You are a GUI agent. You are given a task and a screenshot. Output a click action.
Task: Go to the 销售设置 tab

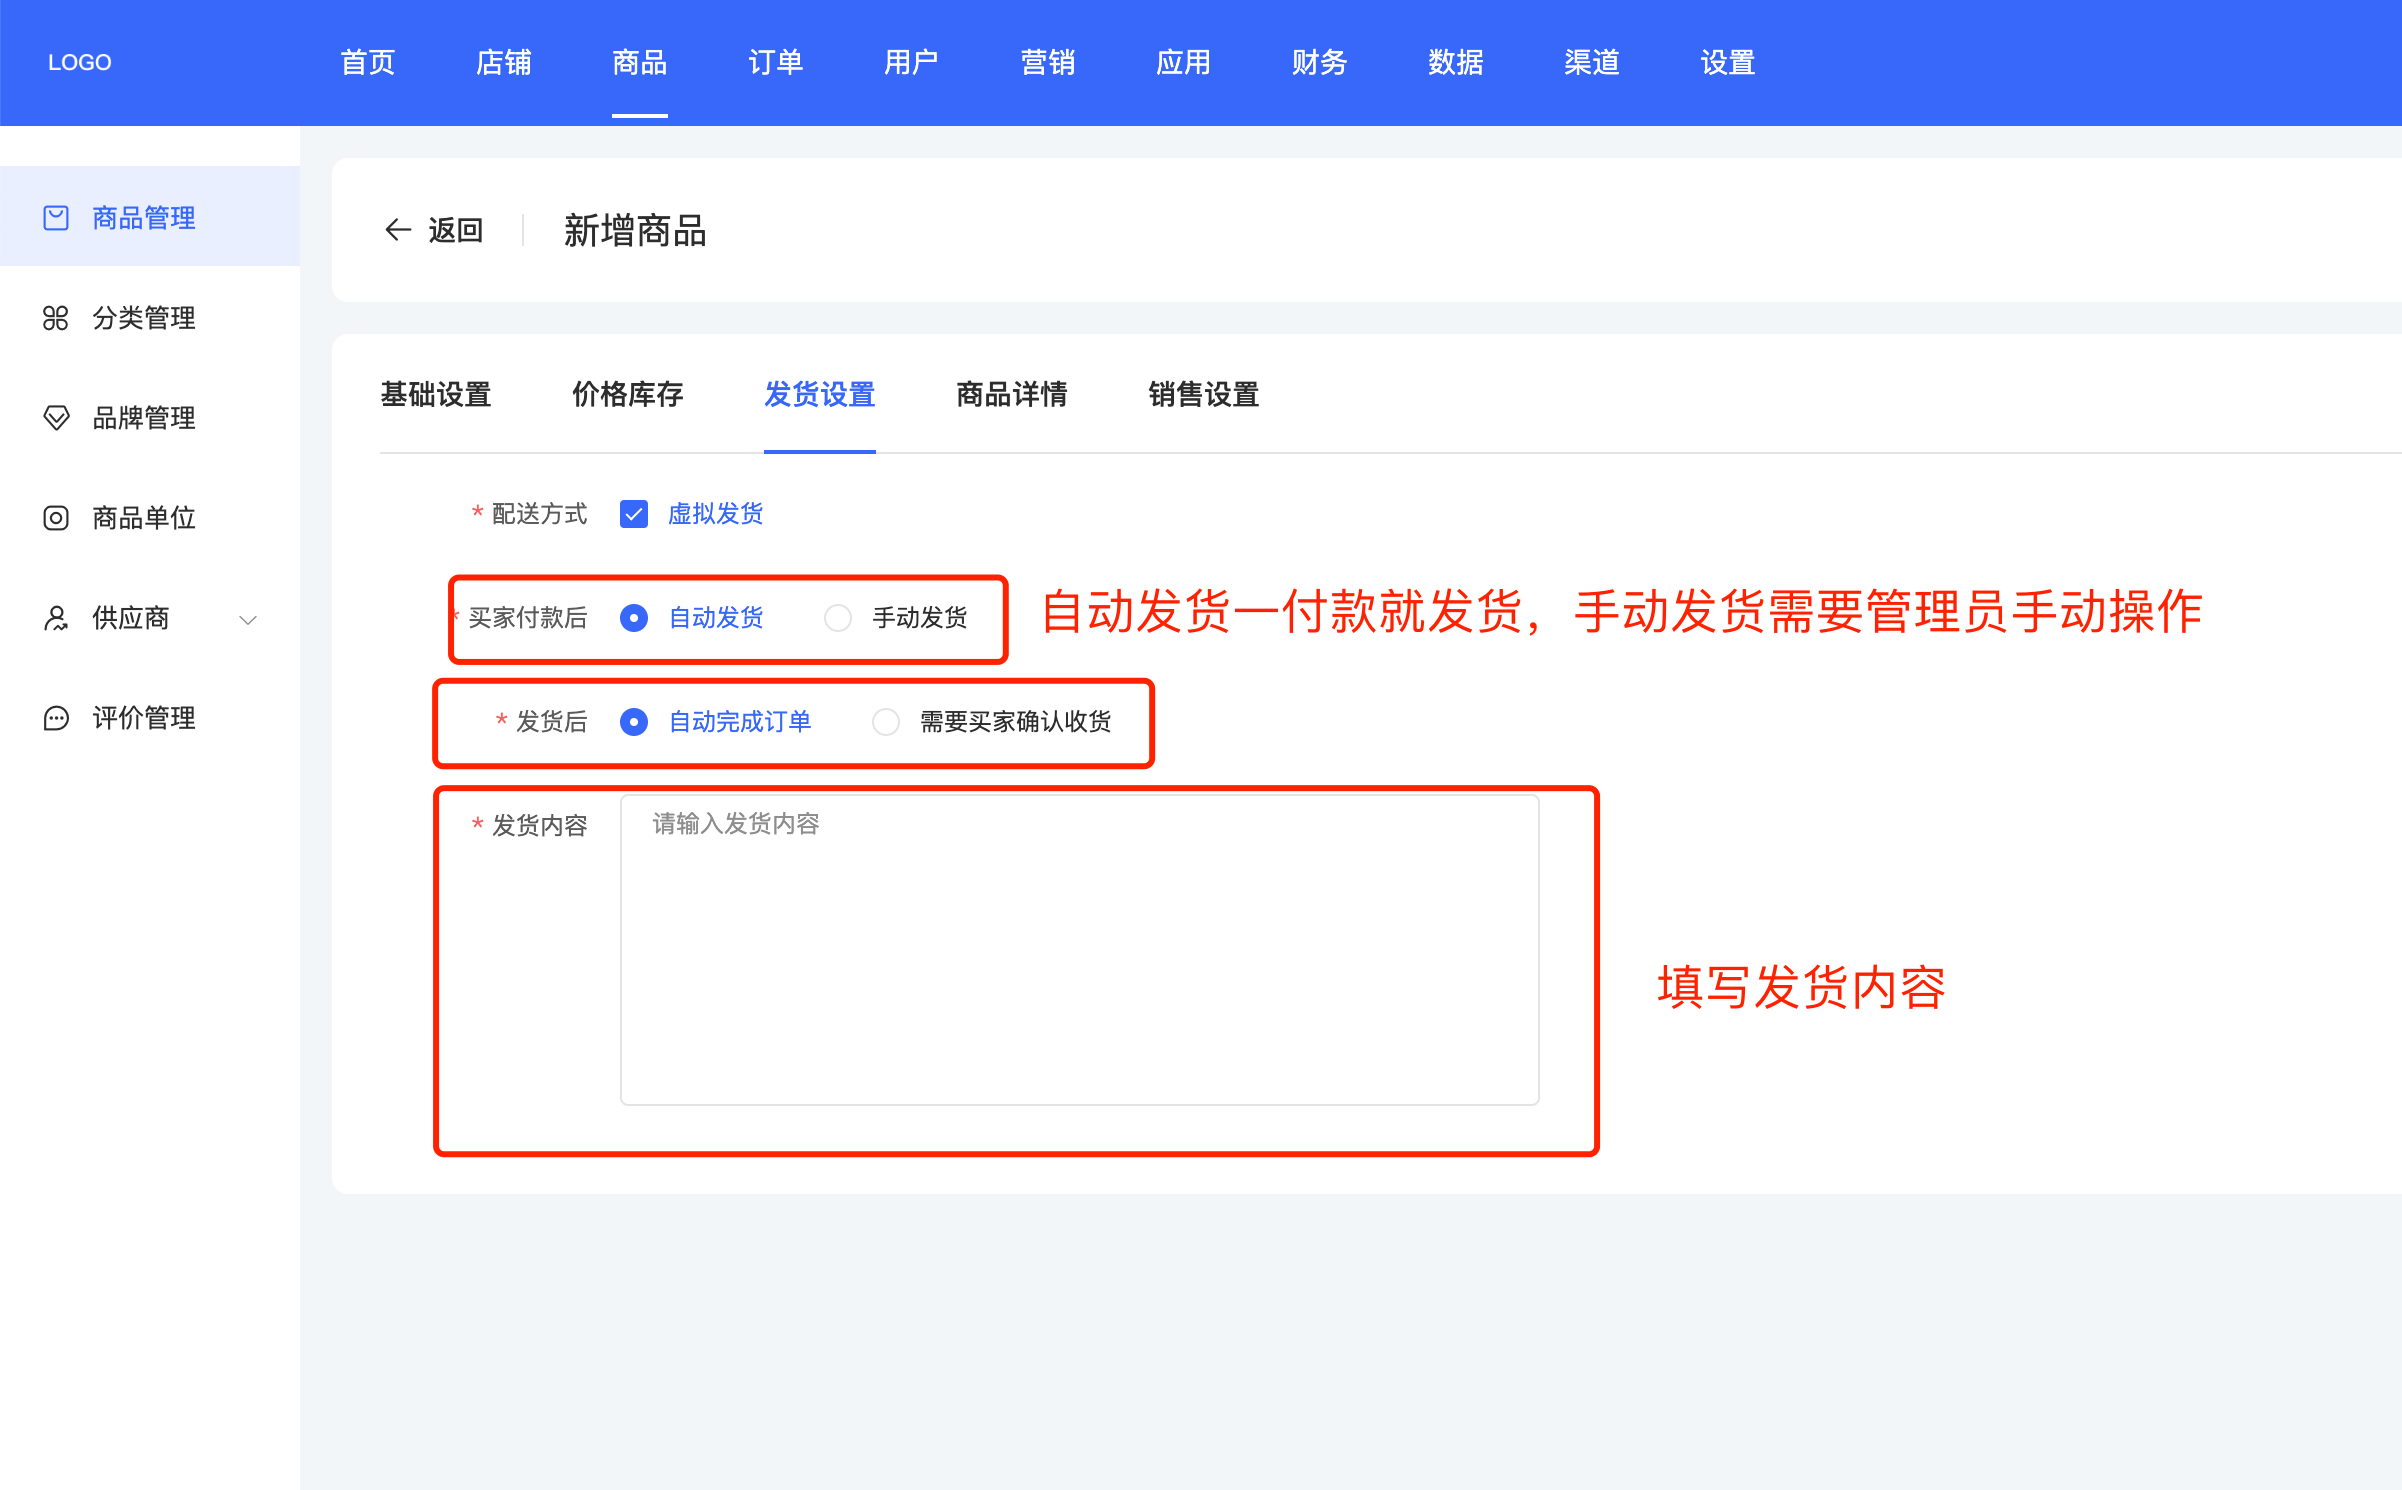pyautogui.click(x=1204, y=395)
